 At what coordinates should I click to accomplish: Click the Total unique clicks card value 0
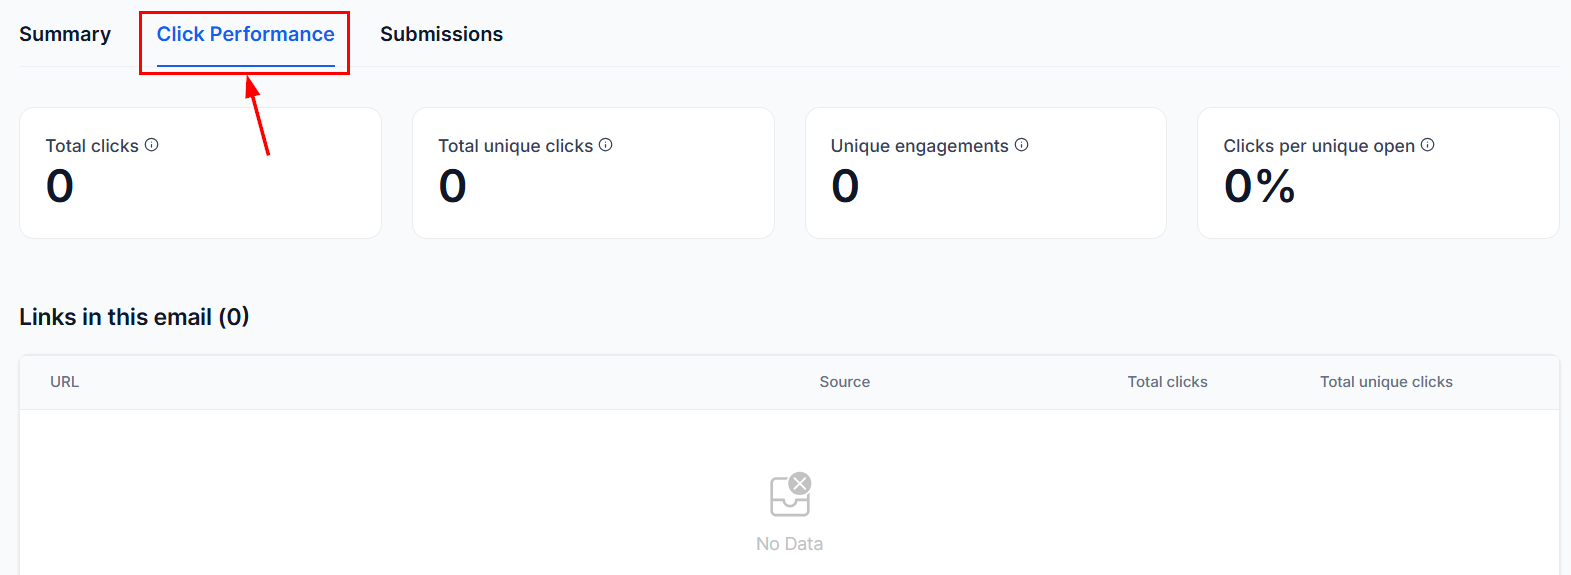click(x=453, y=186)
